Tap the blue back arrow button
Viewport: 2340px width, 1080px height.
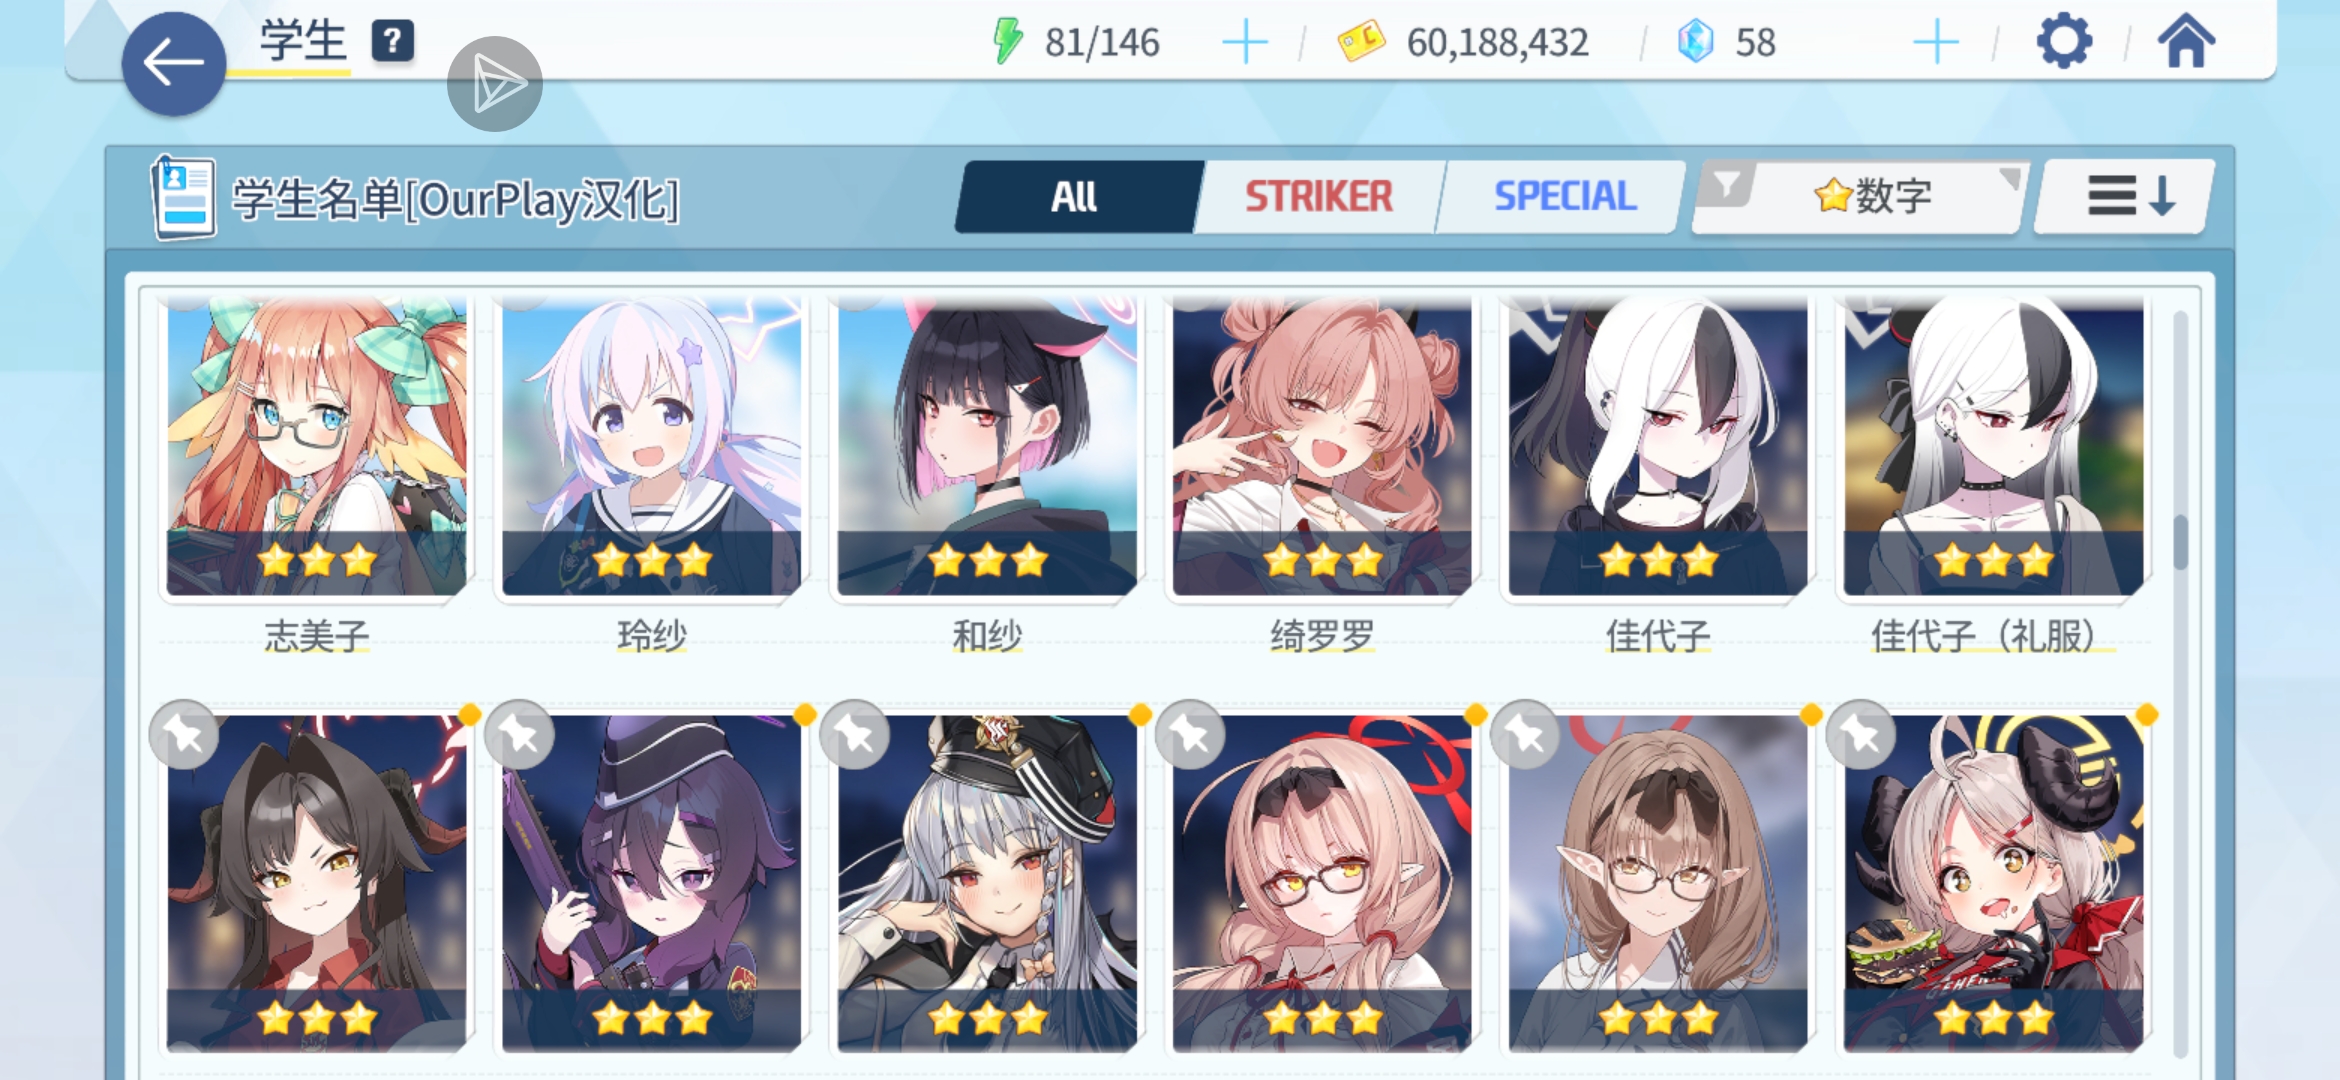174,64
